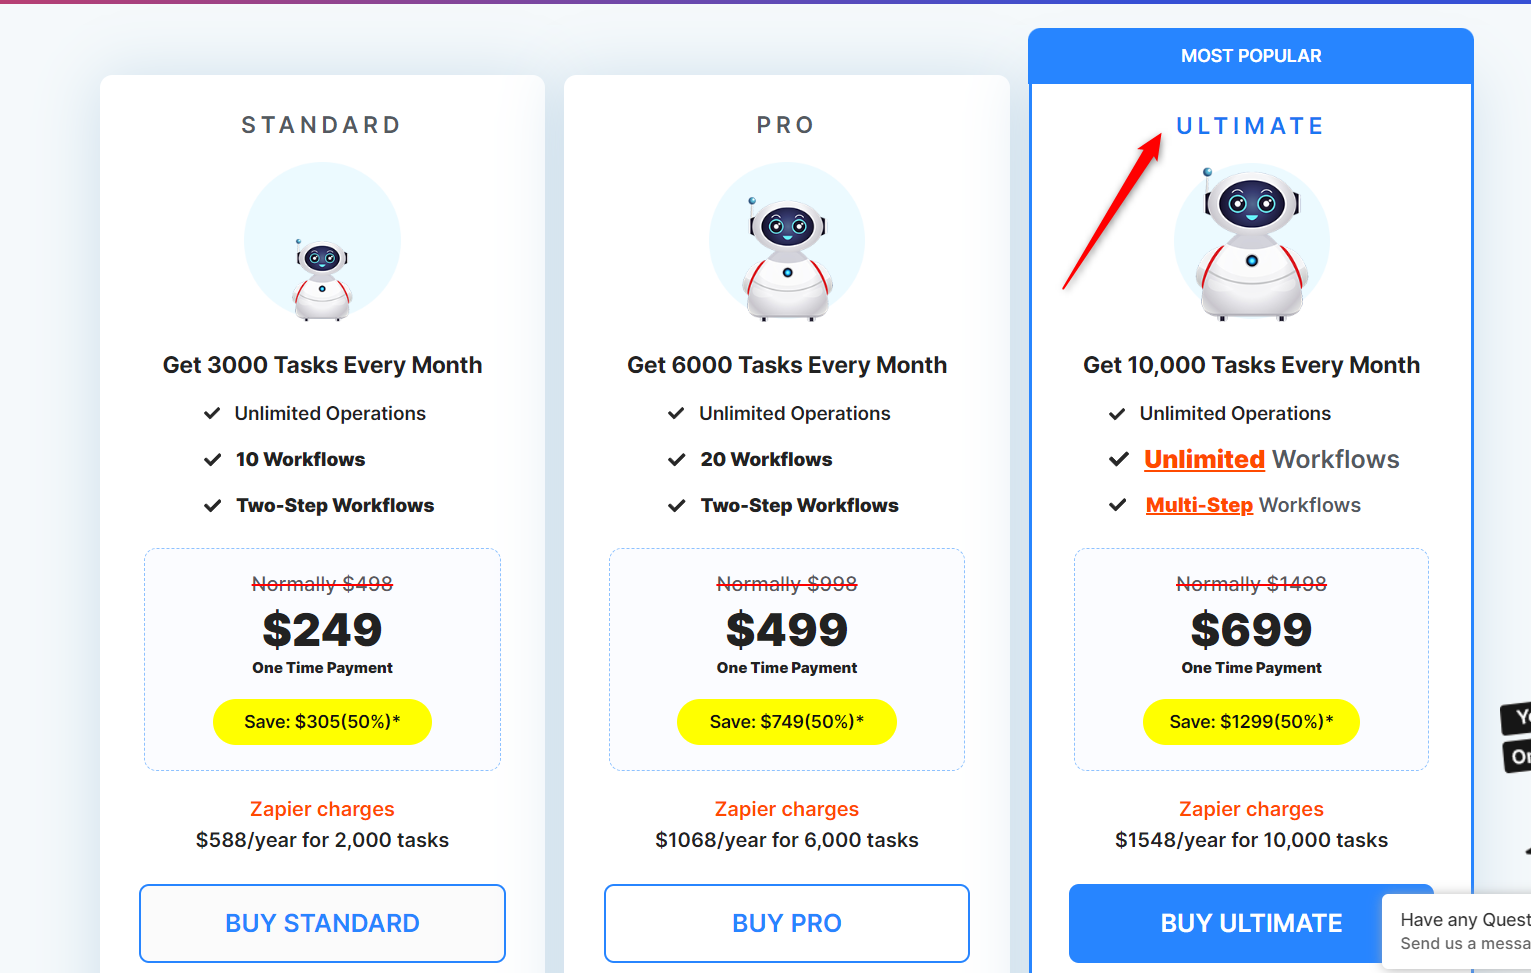Image resolution: width=1531 pixels, height=973 pixels.
Task: Click the underlined Unlimited link text
Action: click(x=1205, y=459)
